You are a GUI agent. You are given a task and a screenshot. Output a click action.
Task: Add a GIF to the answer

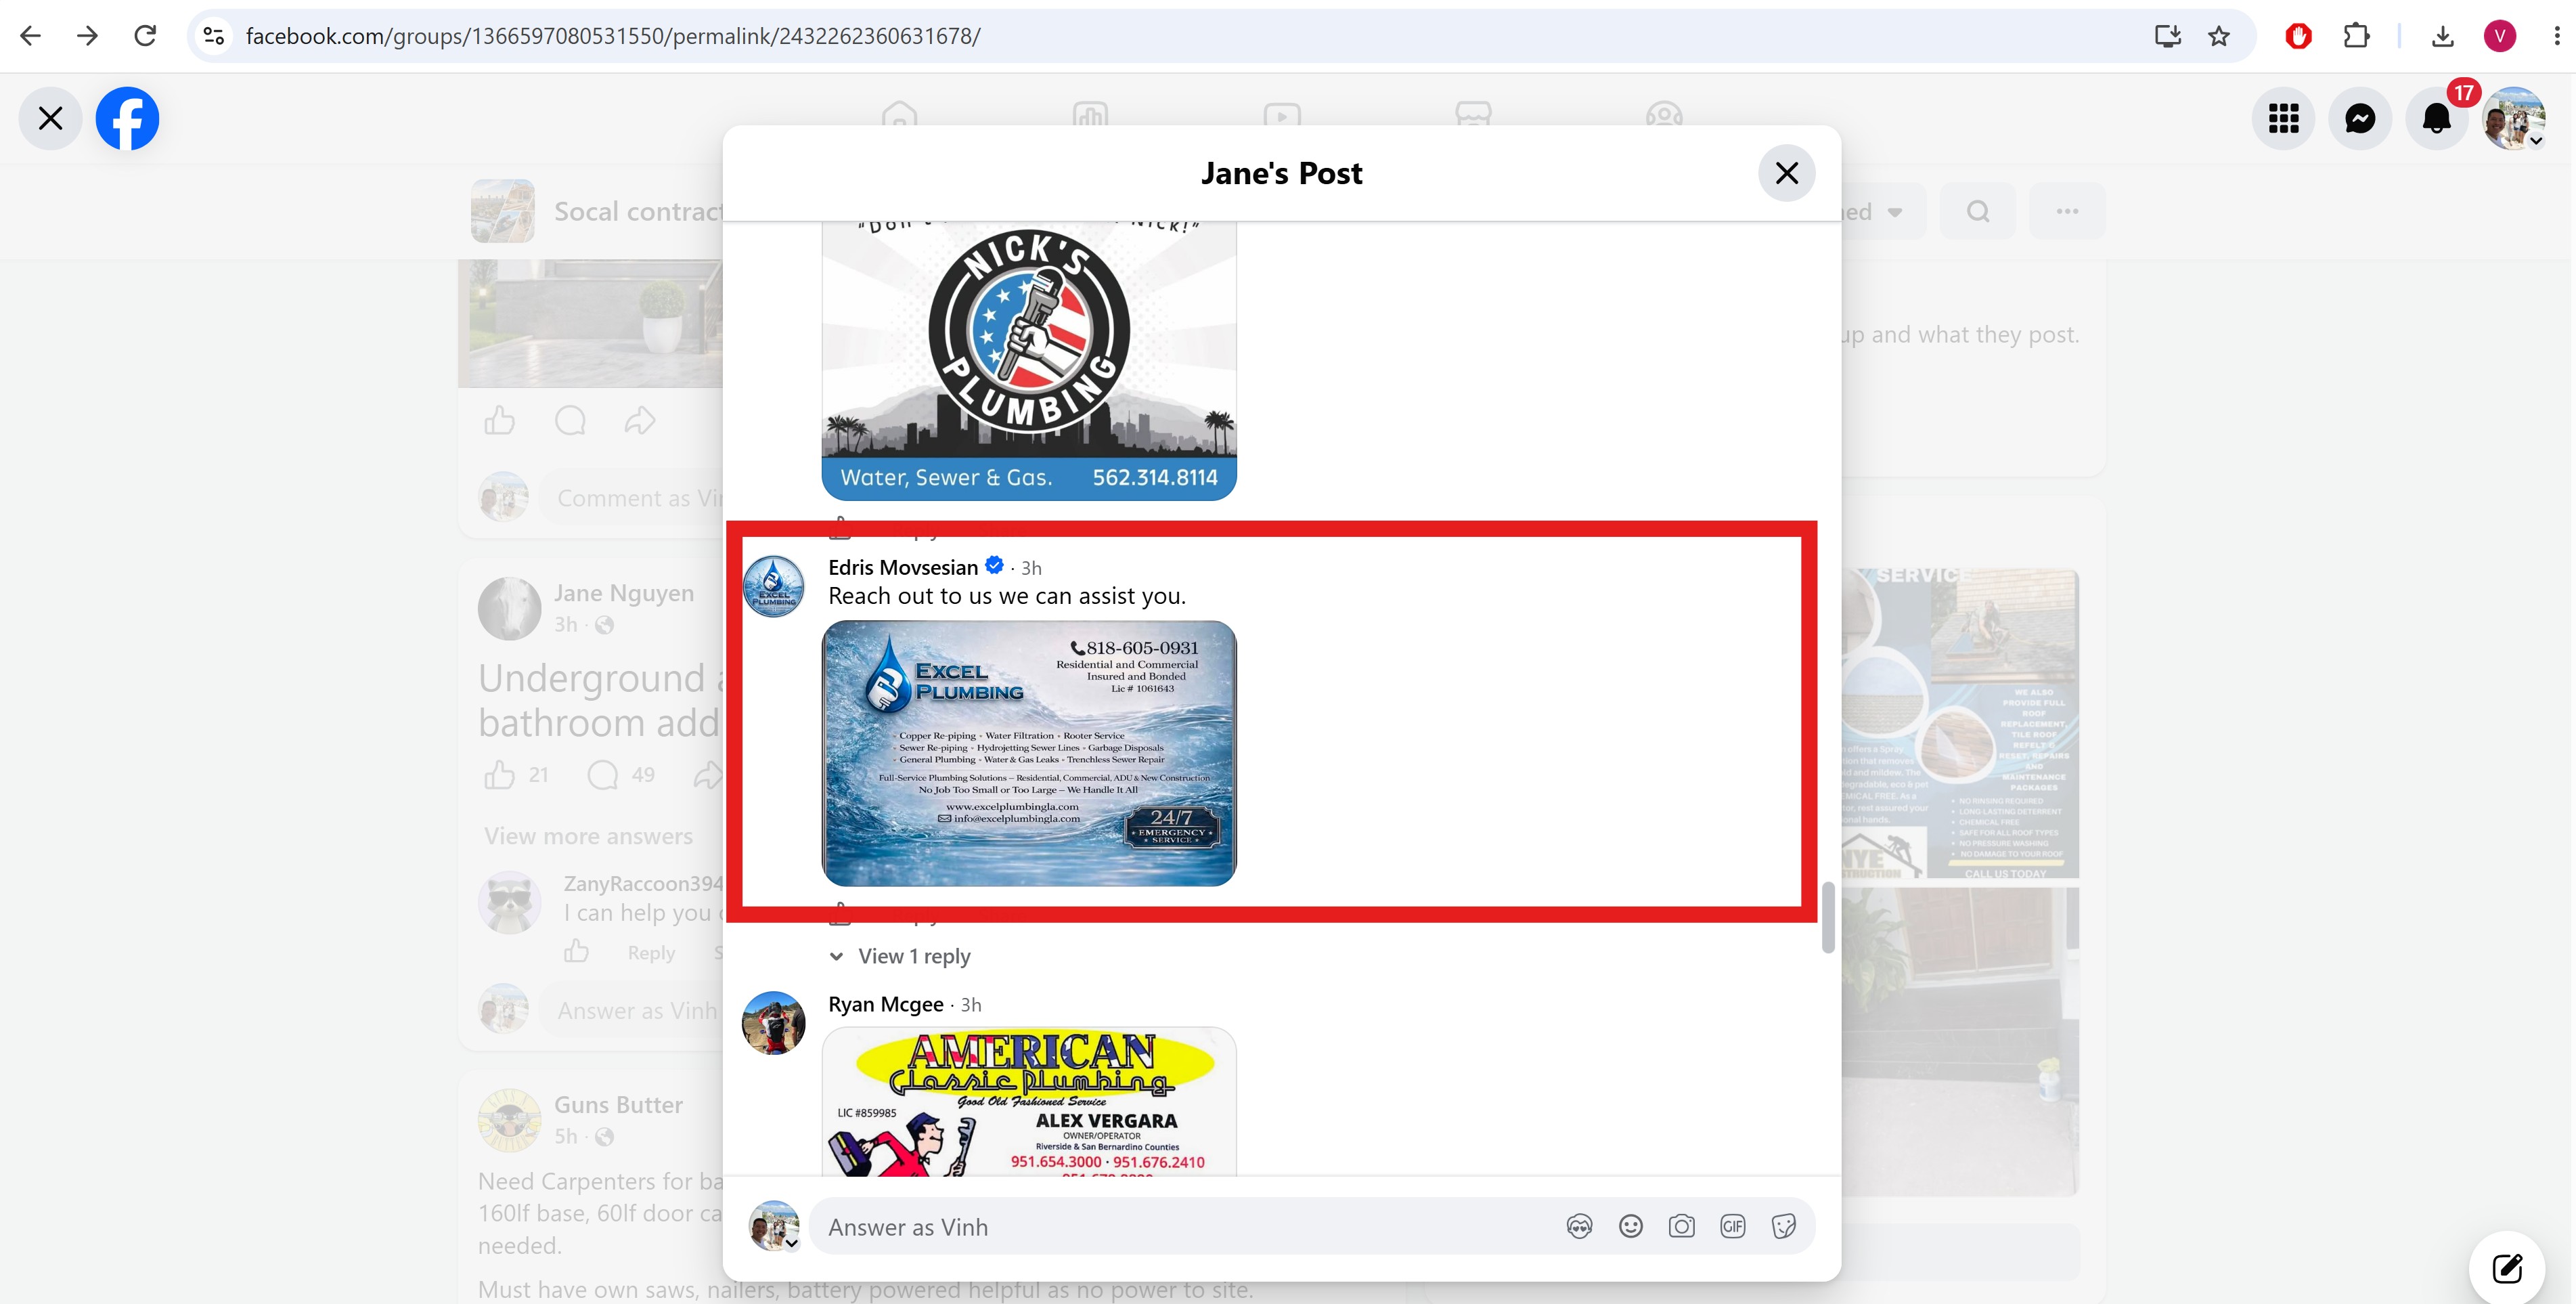[1732, 1226]
